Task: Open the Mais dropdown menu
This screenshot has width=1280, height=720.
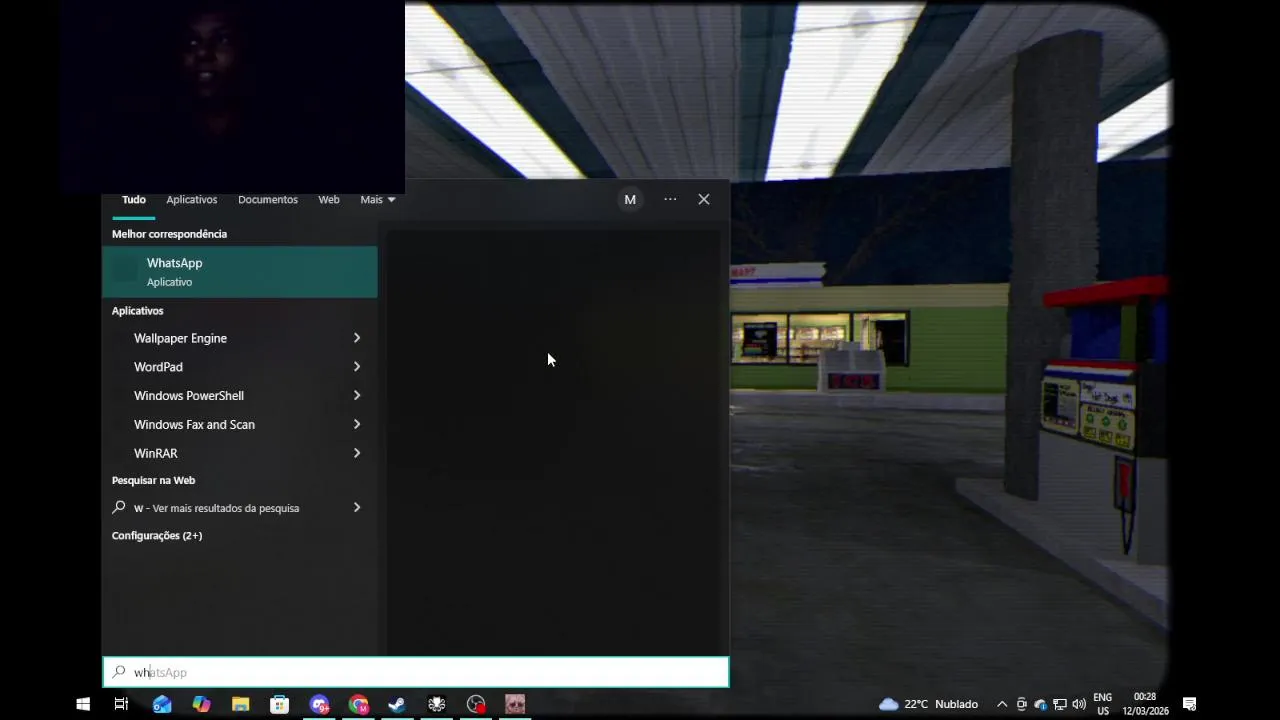Action: (x=378, y=200)
